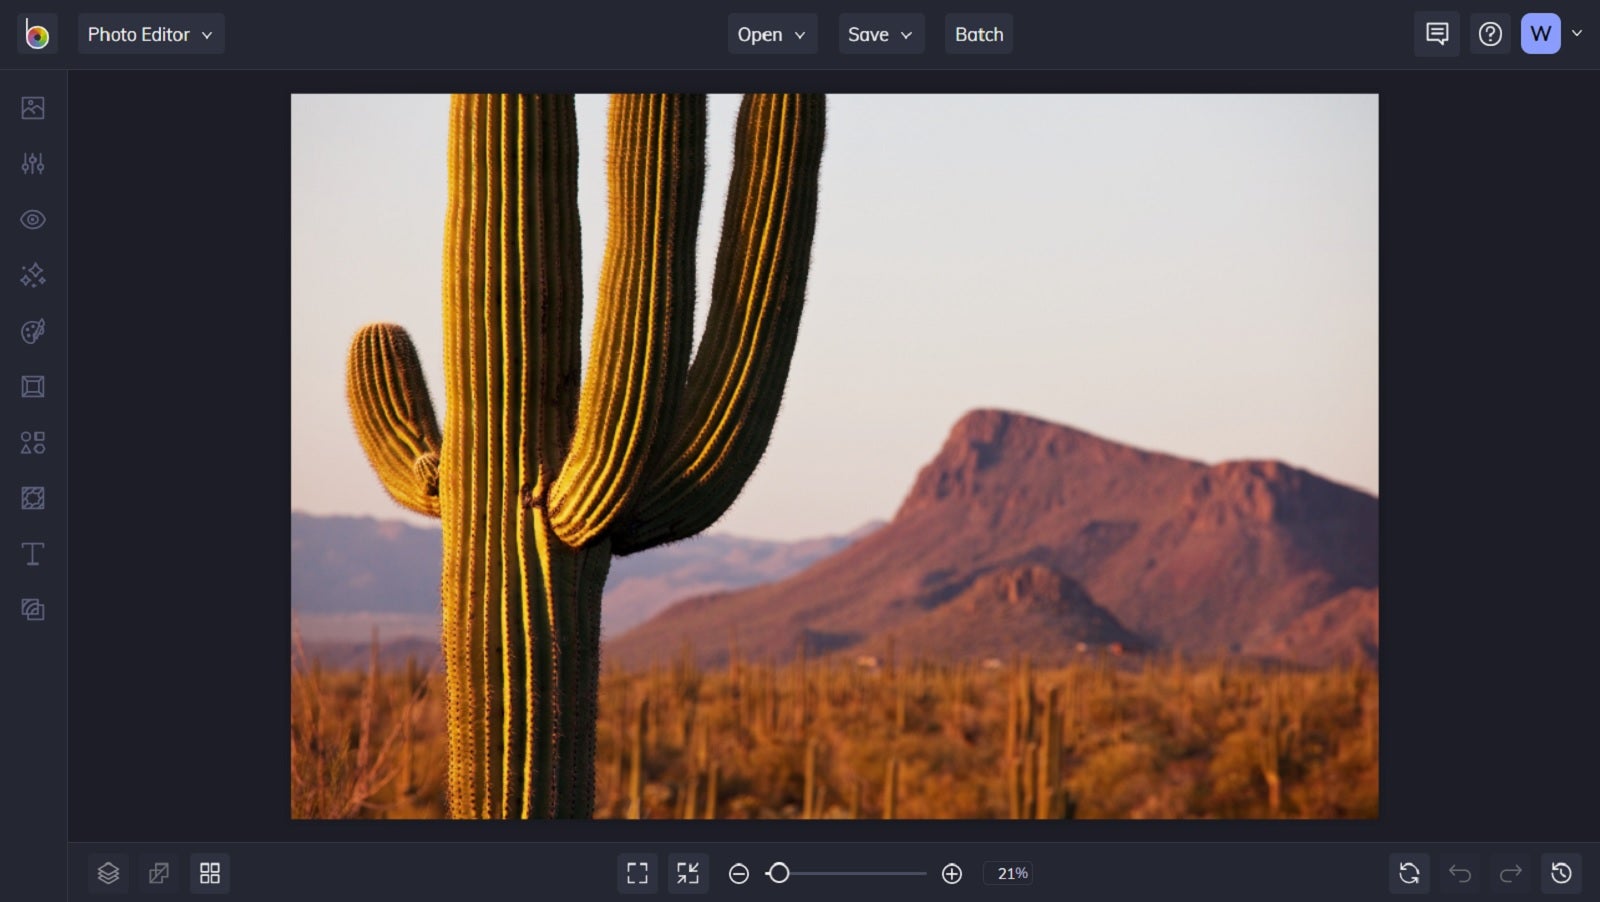Open the Effects sparkle panel

[32, 275]
